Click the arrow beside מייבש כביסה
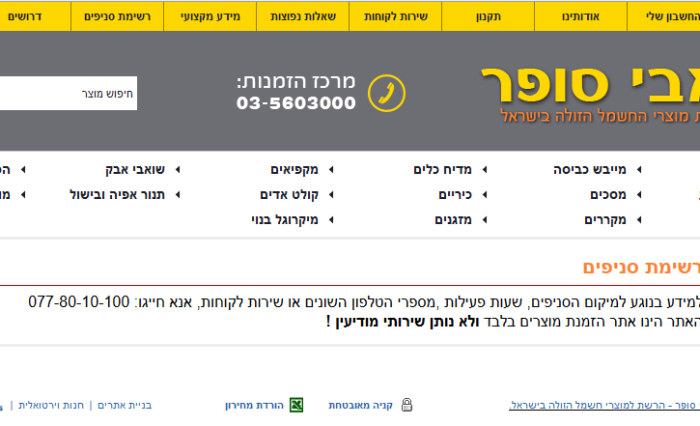700x426 pixels. [639, 170]
